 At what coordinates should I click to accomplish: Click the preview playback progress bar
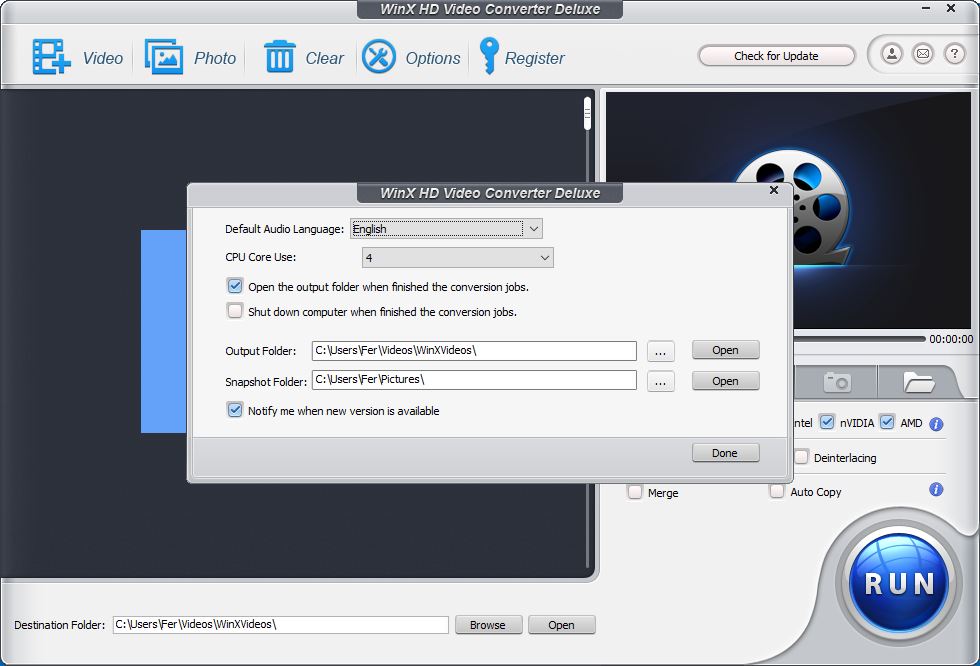pos(859,339)
